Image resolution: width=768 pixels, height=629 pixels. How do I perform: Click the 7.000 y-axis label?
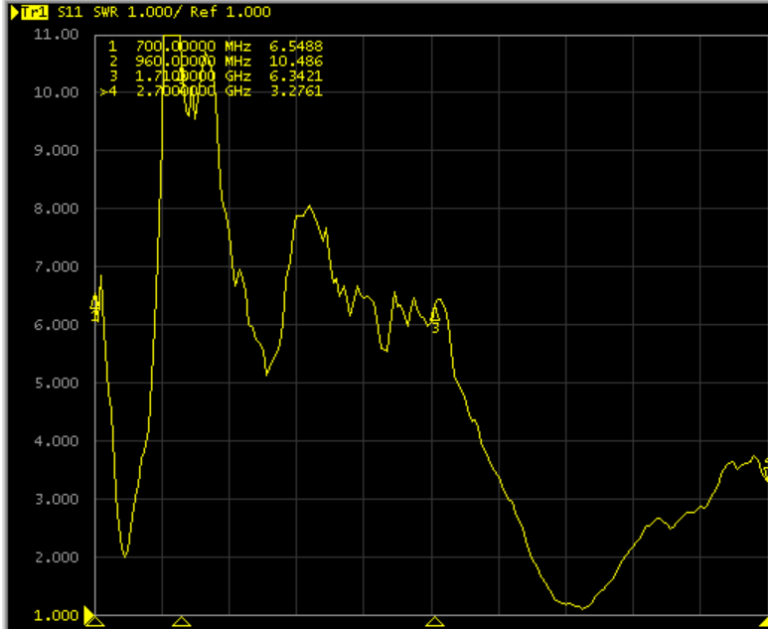click(x=56, y=267)
